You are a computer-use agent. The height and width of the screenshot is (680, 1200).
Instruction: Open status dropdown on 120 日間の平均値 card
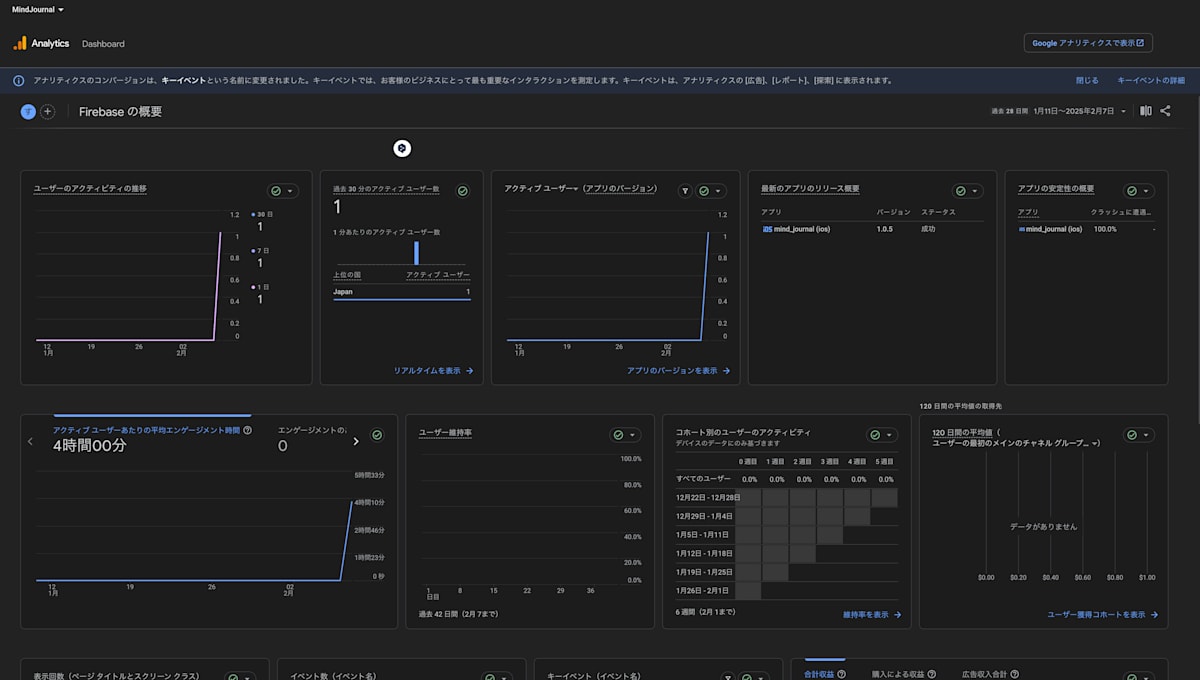click(1139, 435)
